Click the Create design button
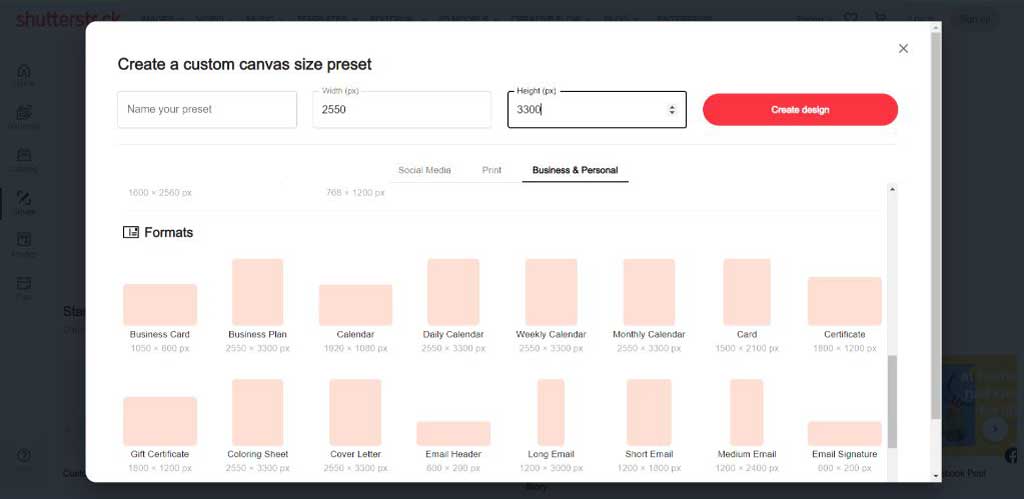1024x499 pixels. tap(800, 110)
